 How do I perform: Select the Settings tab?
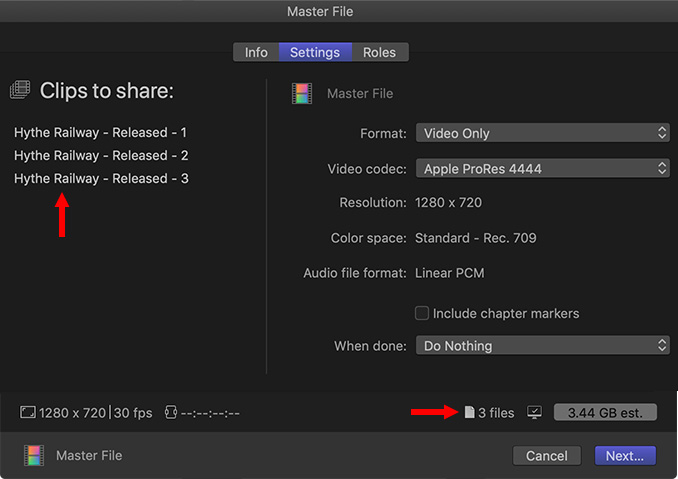coord(315,52)
